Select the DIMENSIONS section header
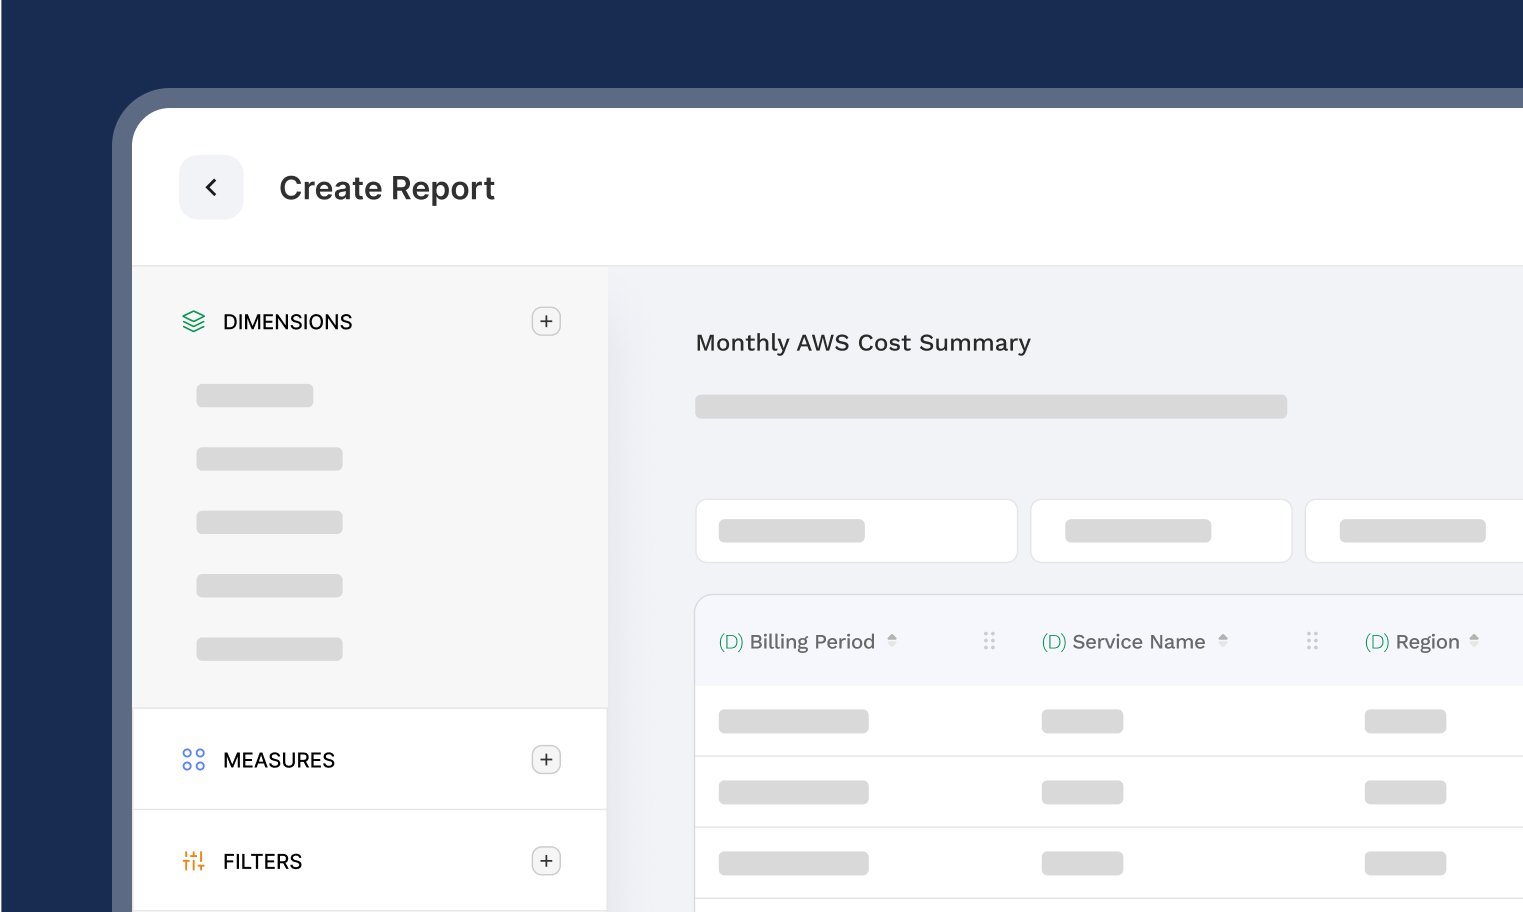The height and width of the screenshot is (912, 1523). tap(287, 322)
